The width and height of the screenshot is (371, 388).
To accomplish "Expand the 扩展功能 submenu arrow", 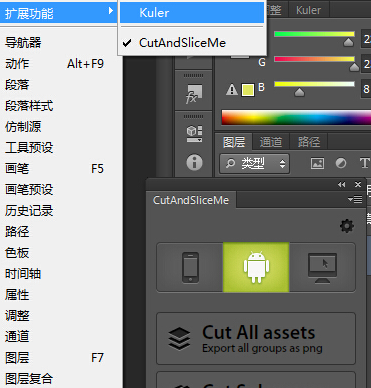I will pos(111,11).
